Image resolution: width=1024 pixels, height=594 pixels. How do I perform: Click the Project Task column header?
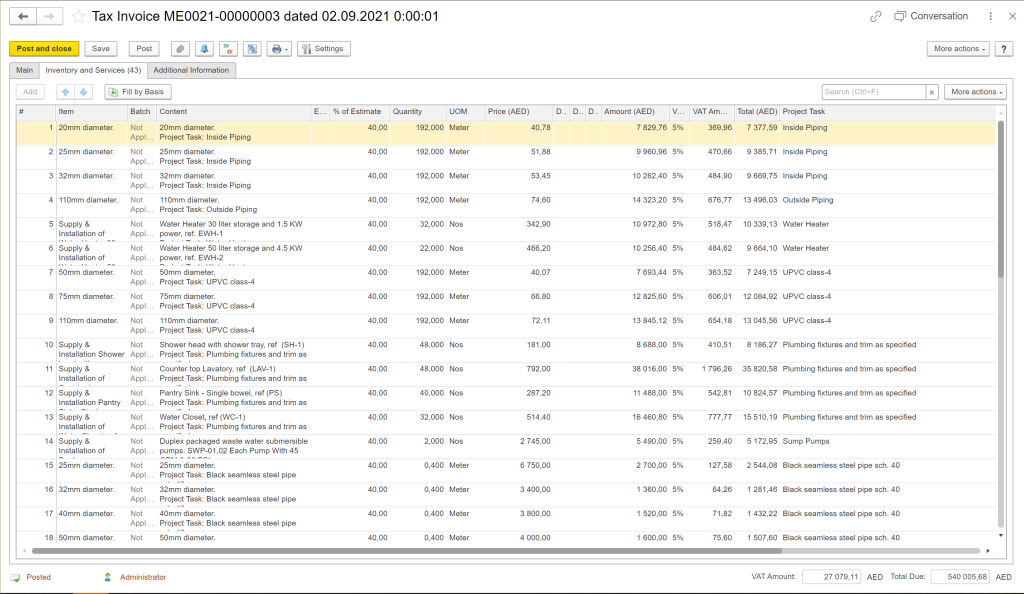(x=888, y=112)
